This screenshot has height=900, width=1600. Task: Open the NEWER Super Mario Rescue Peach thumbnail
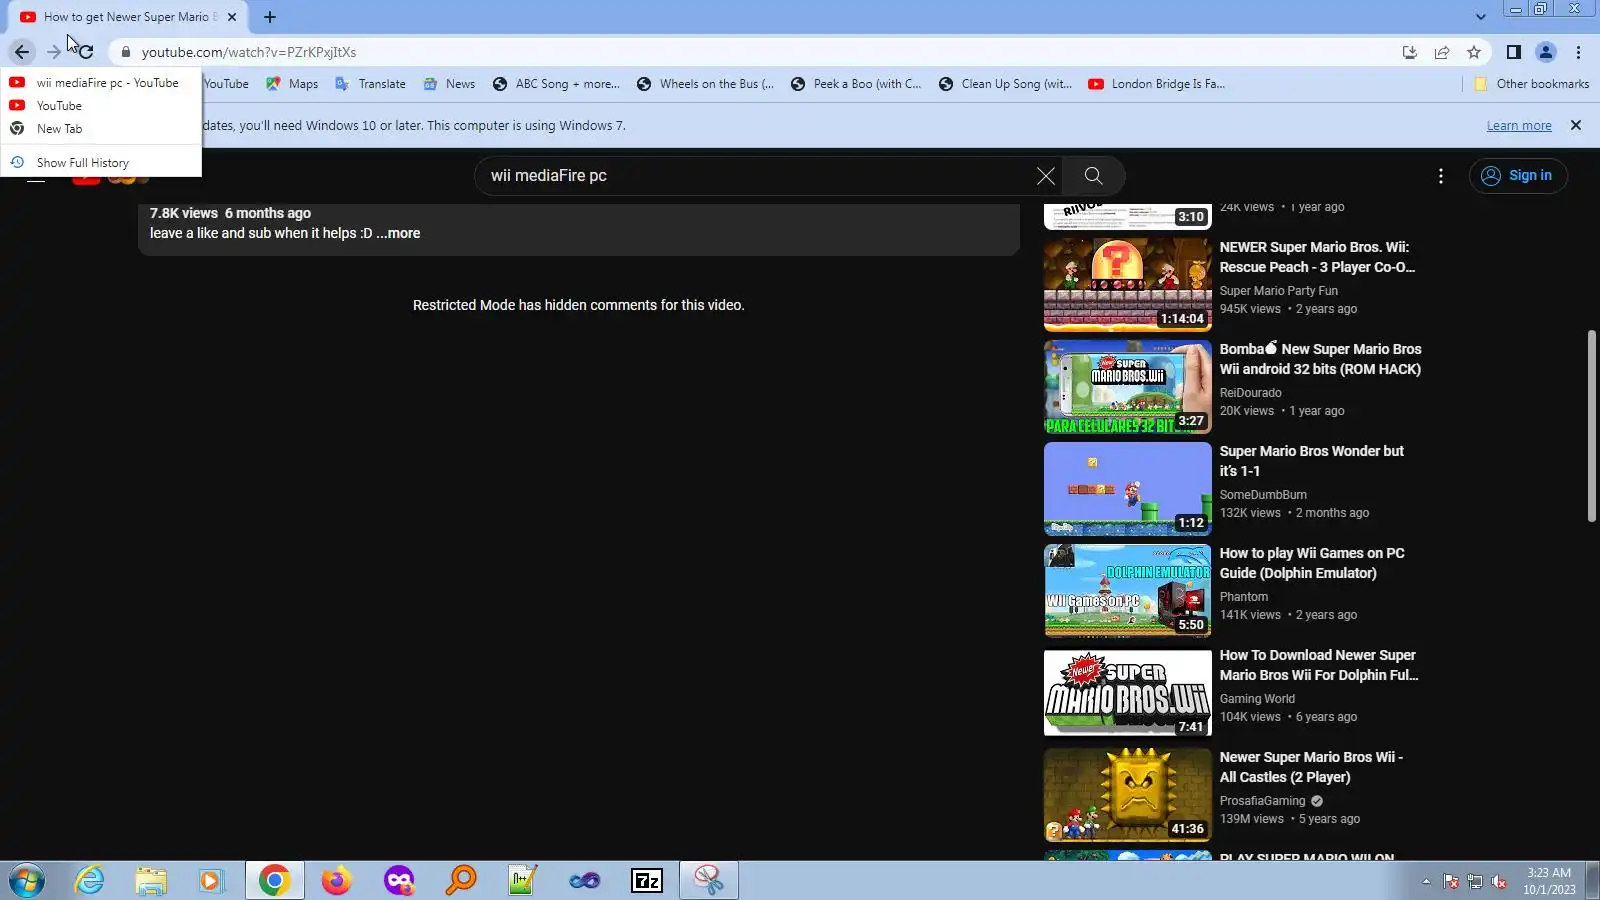click(x=1128, y=285)
